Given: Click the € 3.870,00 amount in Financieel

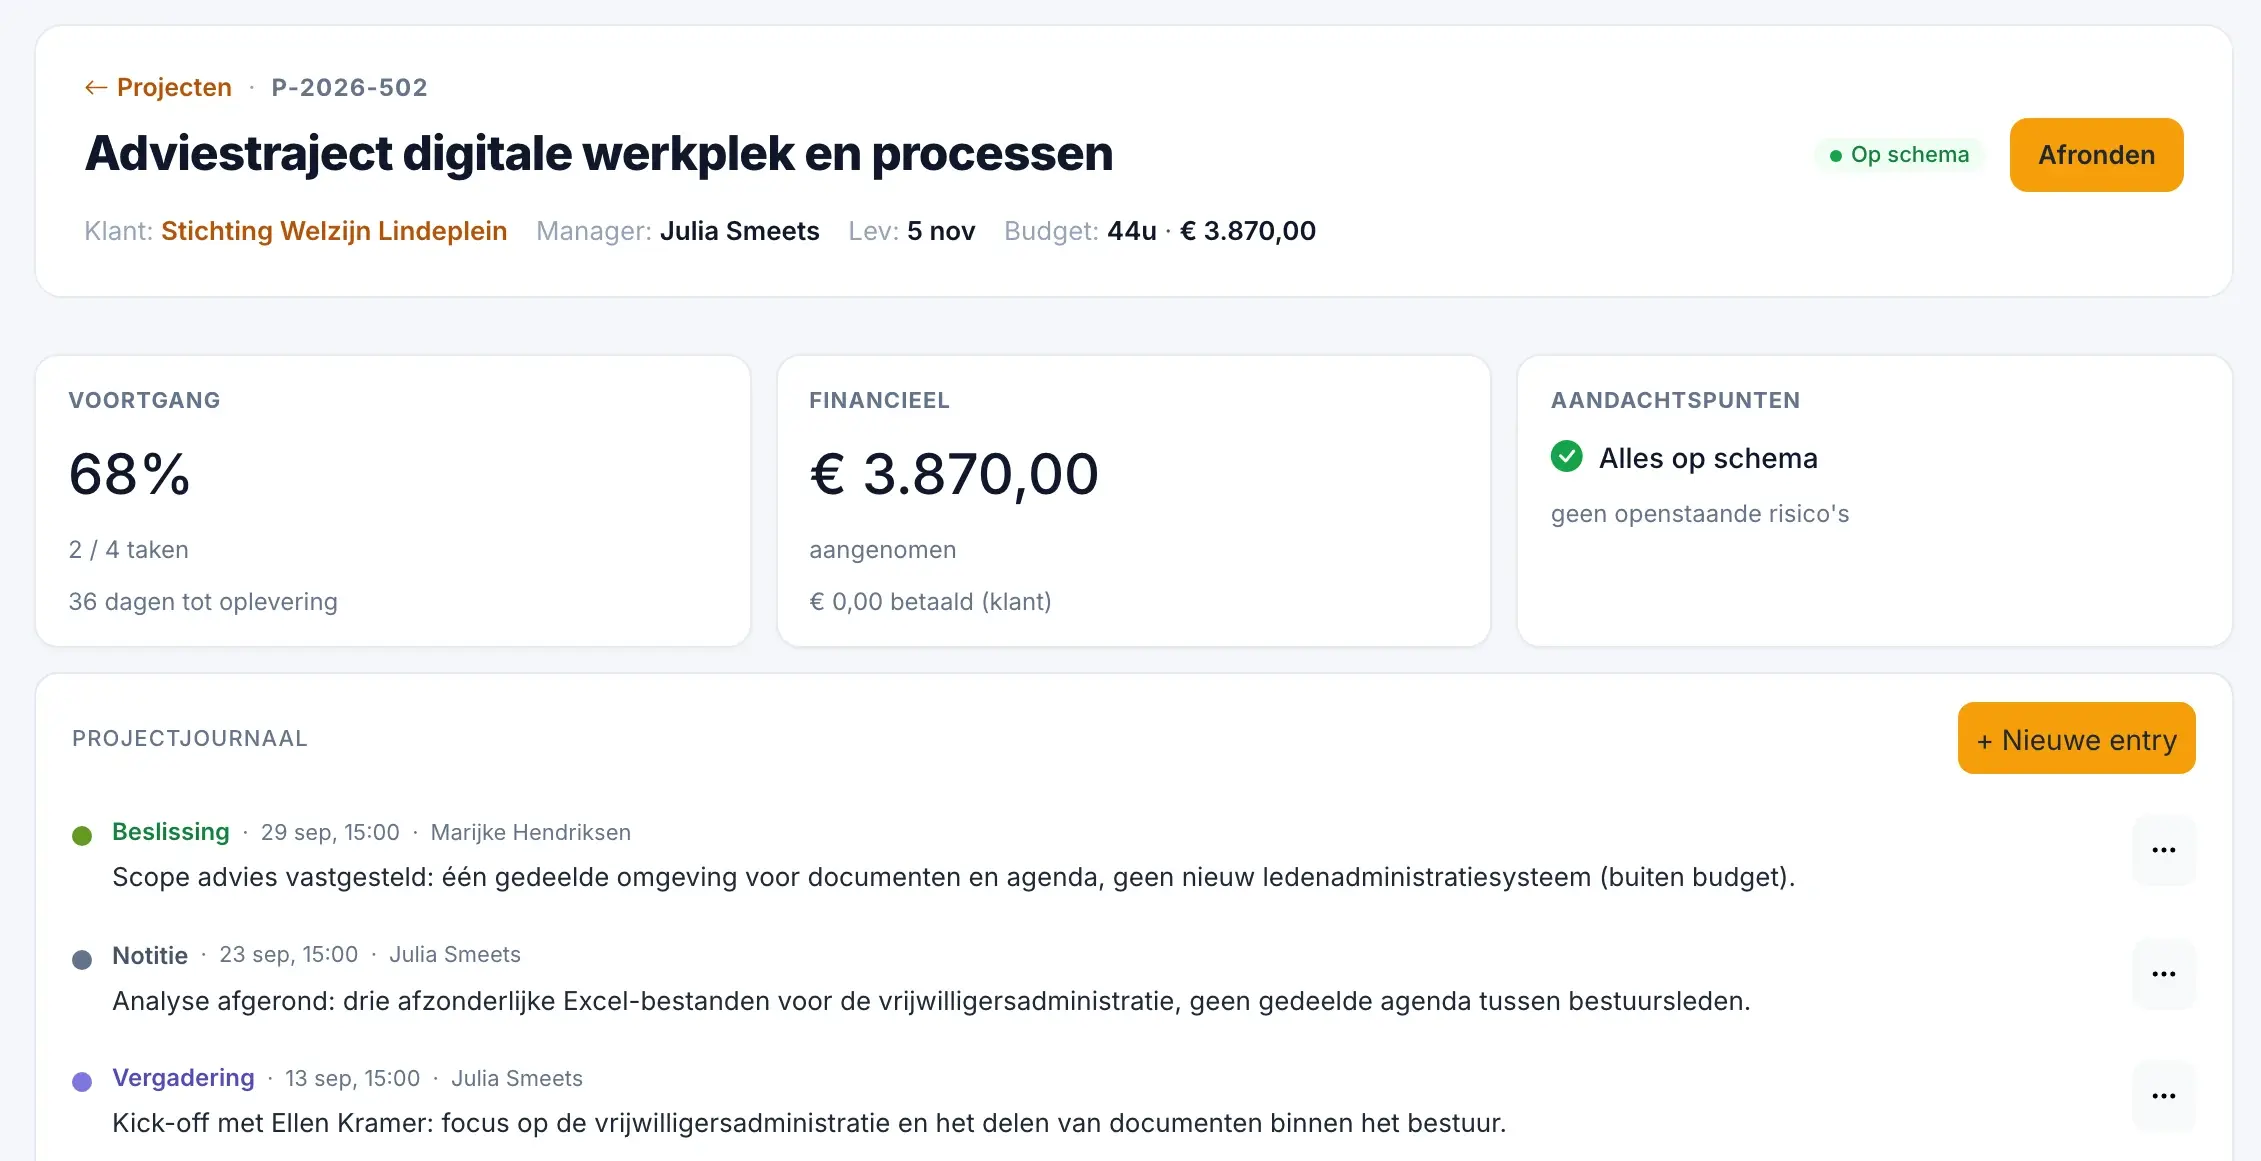Looking at the screenshot, I should 954,474.
